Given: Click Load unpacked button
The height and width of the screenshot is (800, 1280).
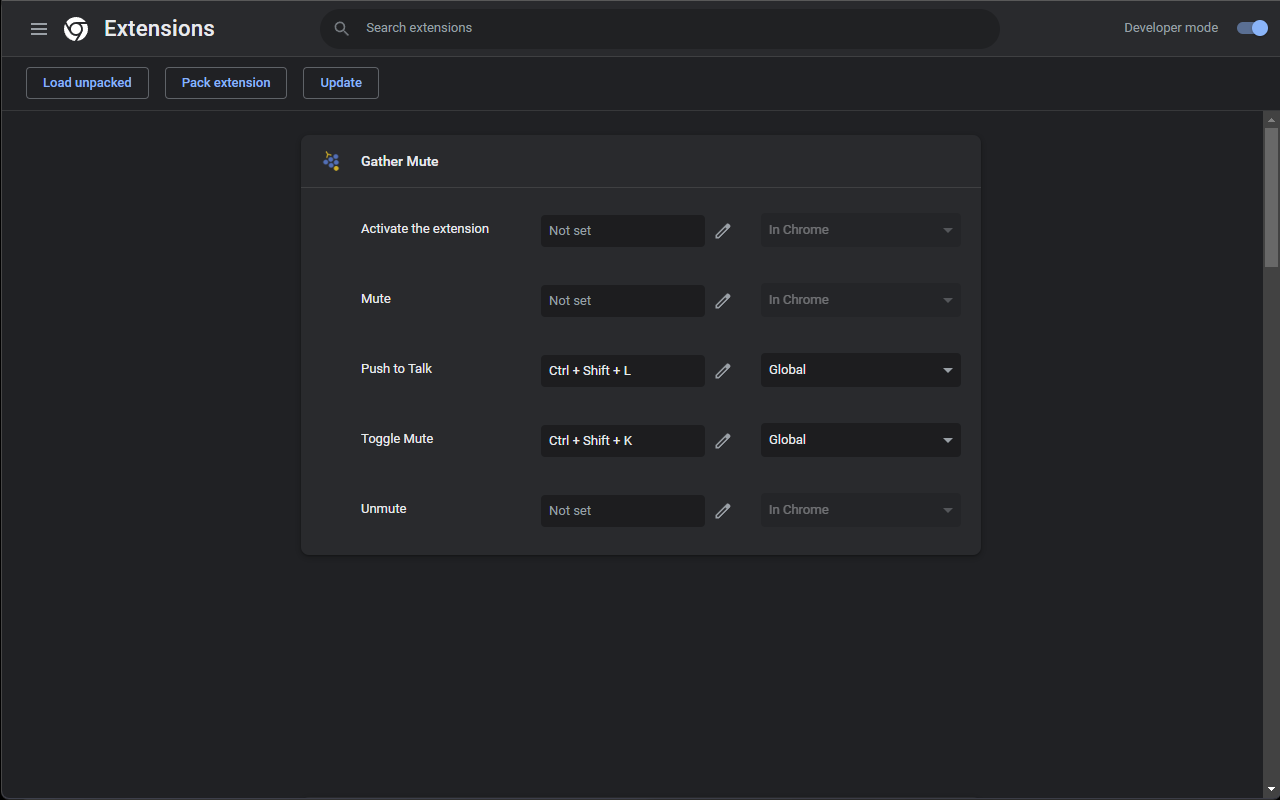Looking at the screenshot, I should click(x=87, y=83).
